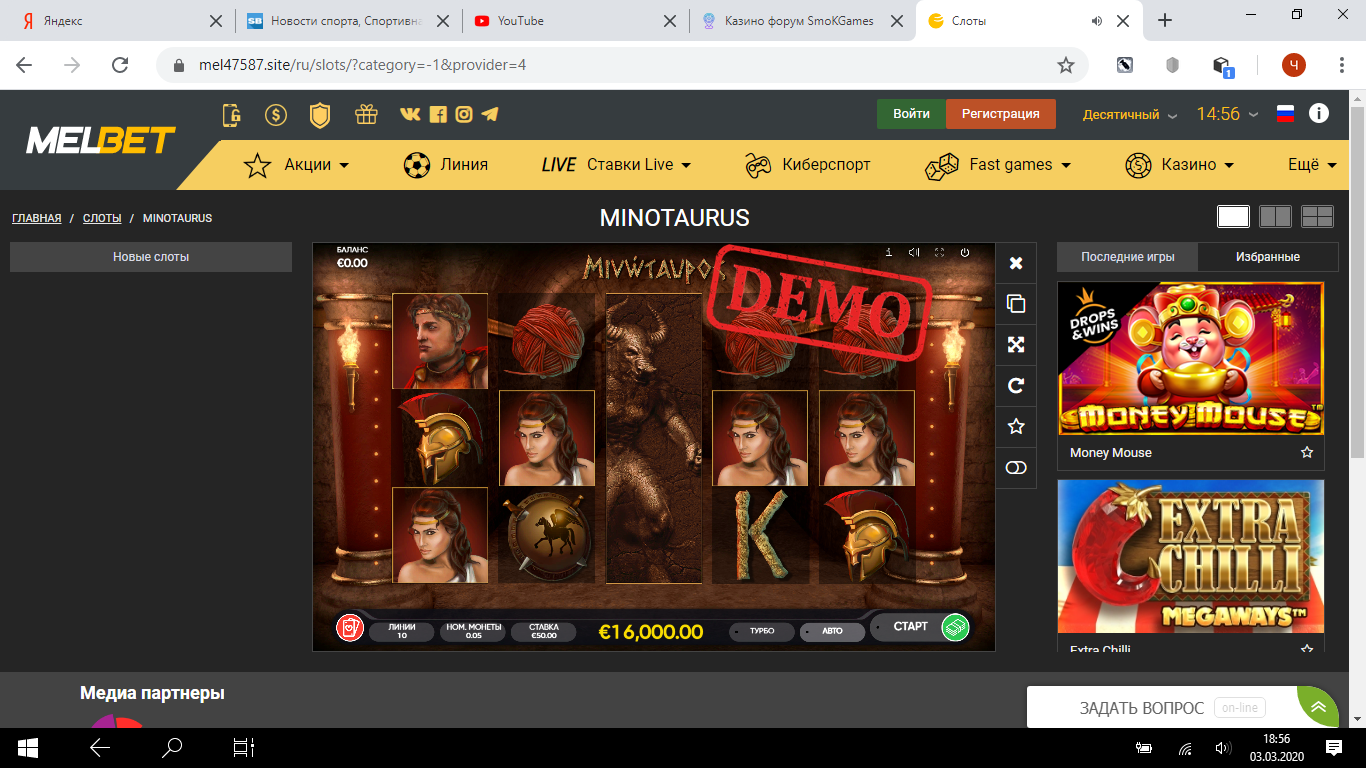Open the Facebook social link
Image resolution: width=1366 pixels, height=768 pixels.
pos(437,114)
